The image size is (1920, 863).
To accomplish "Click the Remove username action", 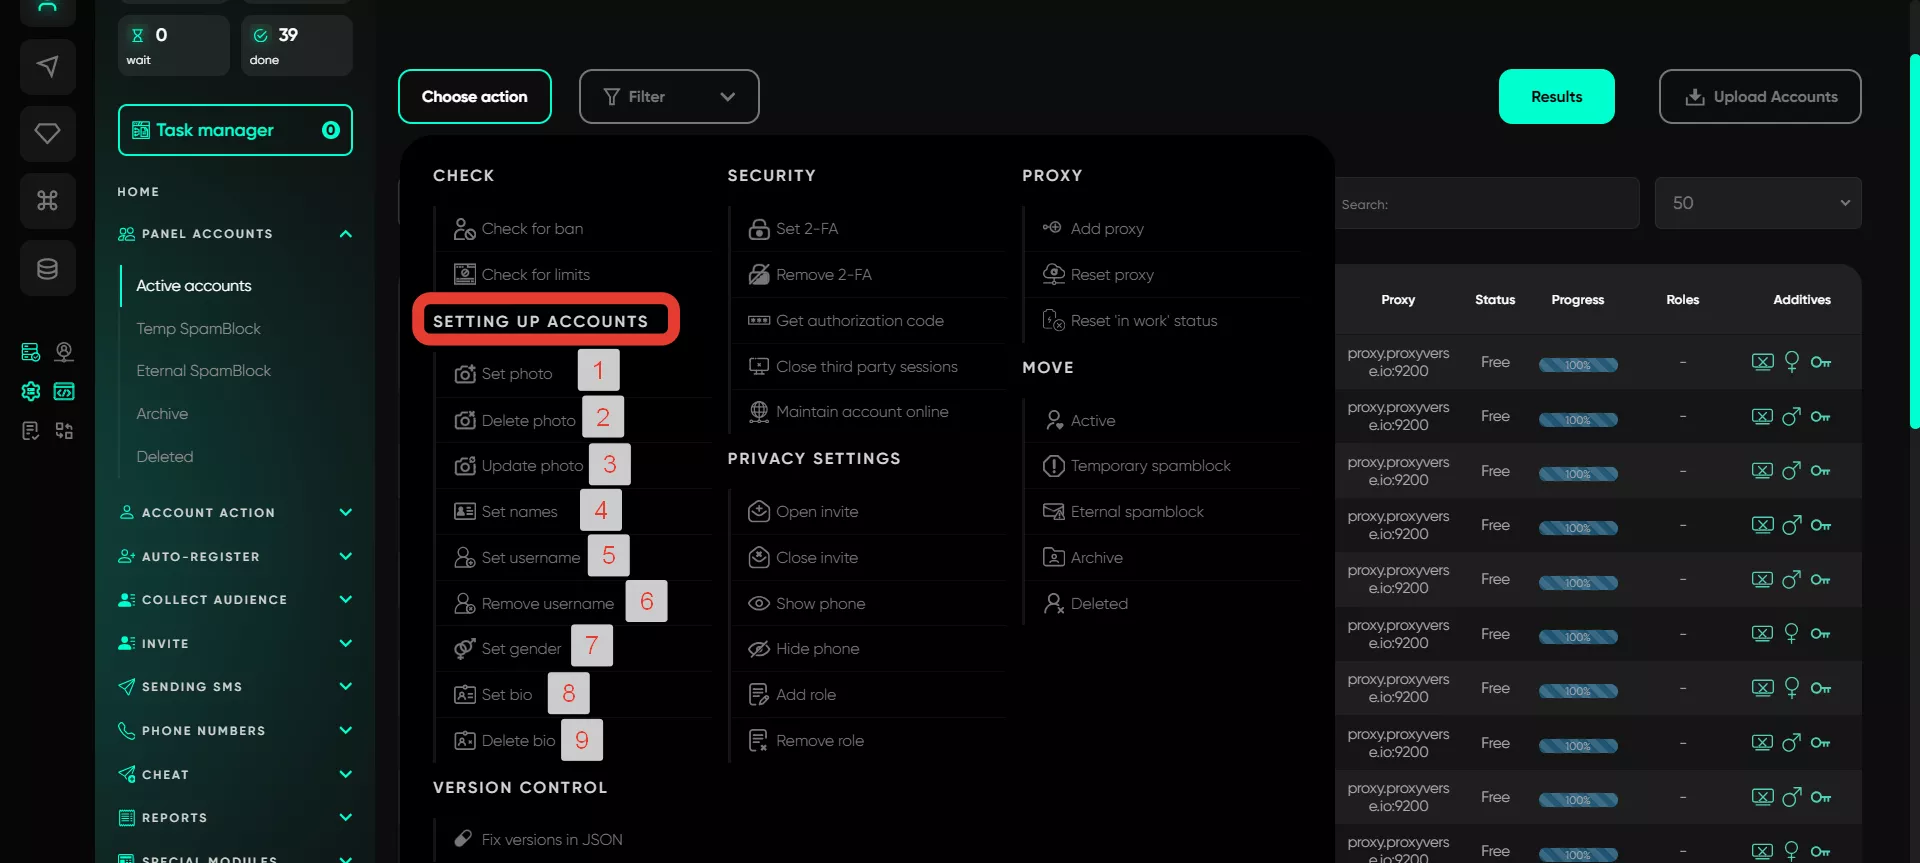I will pyautogui.click(x=547, y=603).
